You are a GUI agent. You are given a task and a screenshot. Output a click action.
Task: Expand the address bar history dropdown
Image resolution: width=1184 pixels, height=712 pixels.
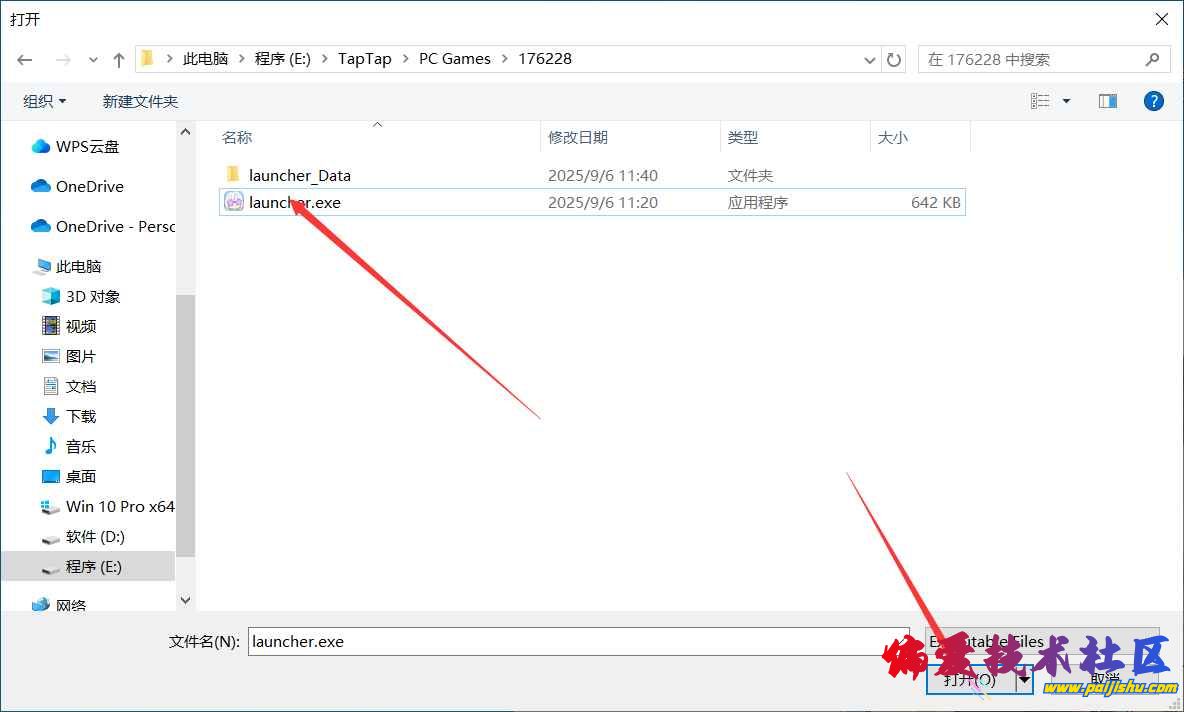click(x=869, y=60)
